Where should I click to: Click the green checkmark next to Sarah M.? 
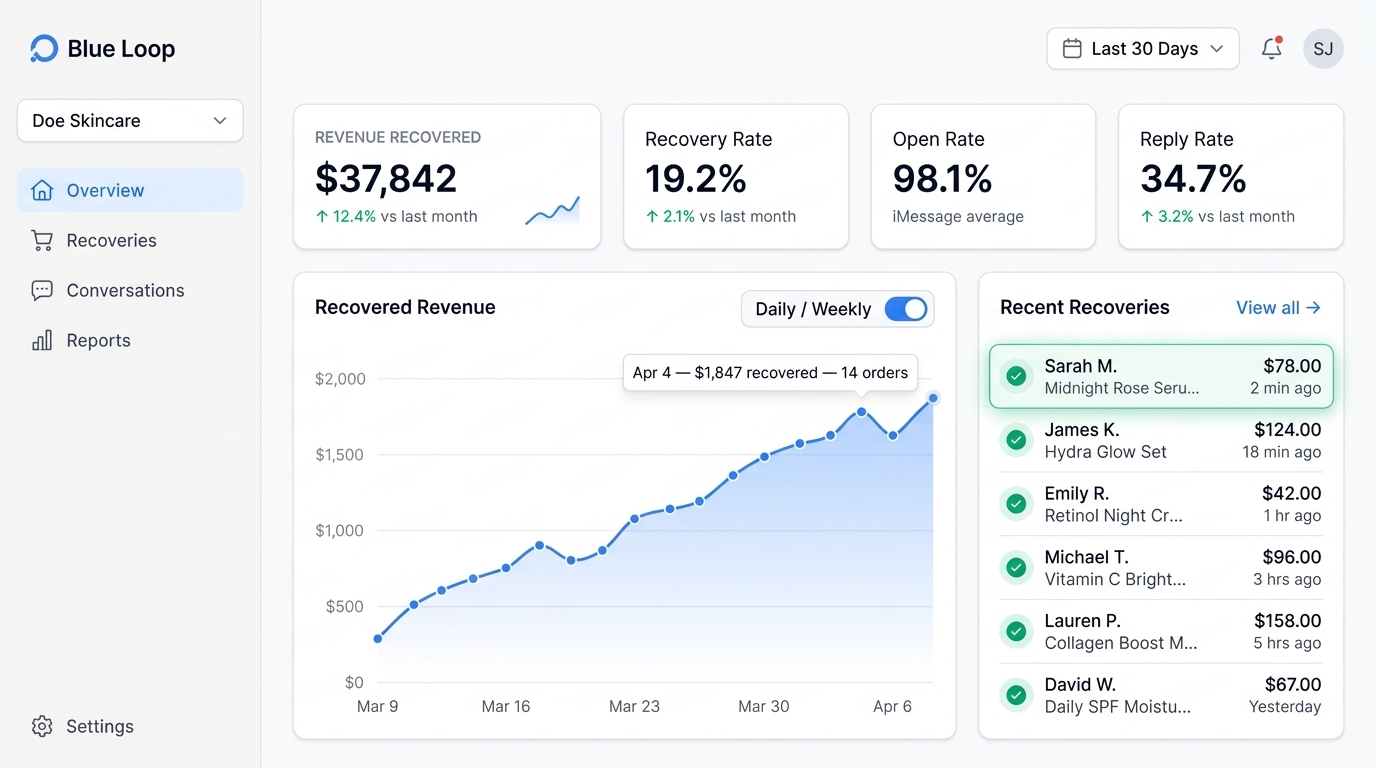pos(1016,376)
